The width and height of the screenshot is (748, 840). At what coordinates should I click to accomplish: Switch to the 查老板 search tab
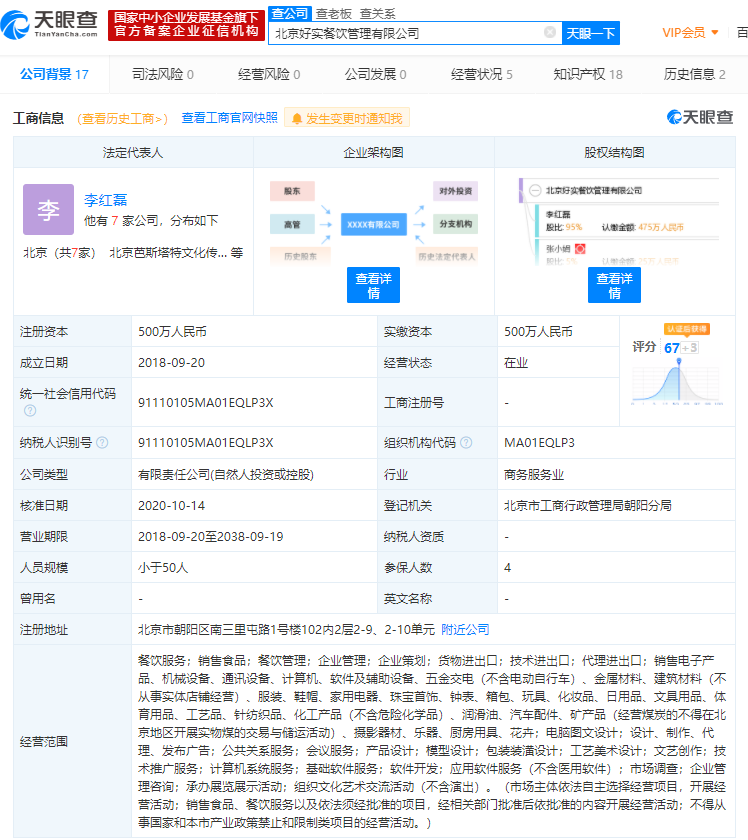pos(333,13)
